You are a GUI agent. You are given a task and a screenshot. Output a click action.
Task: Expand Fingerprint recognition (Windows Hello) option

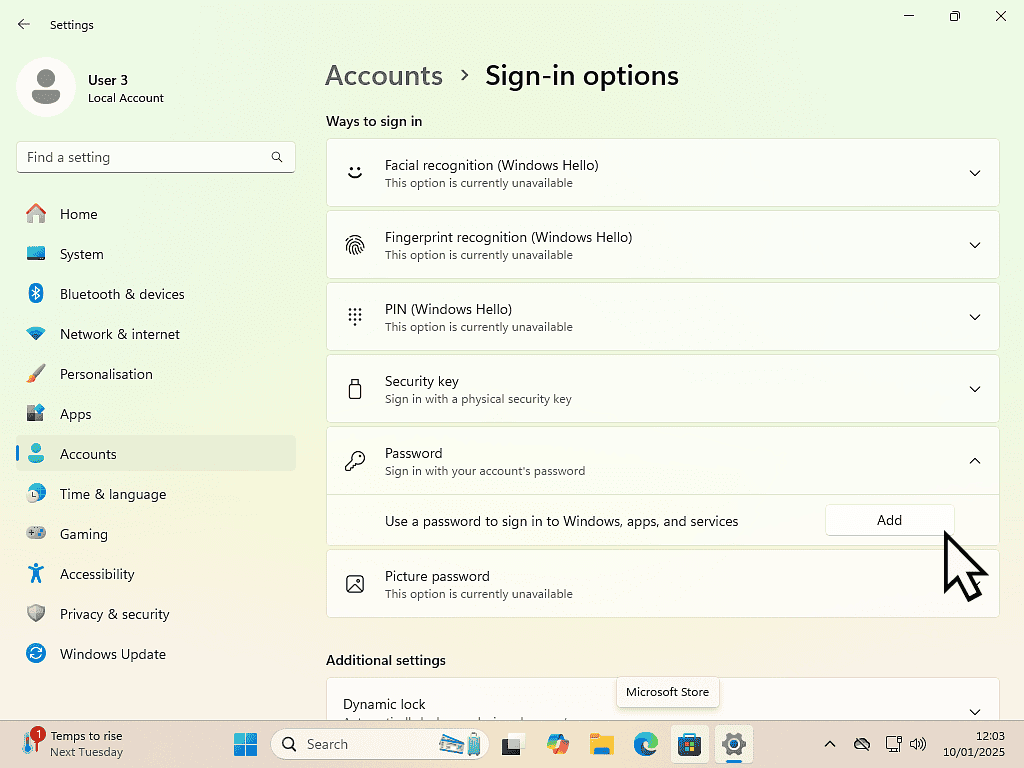tap(974, 245)
